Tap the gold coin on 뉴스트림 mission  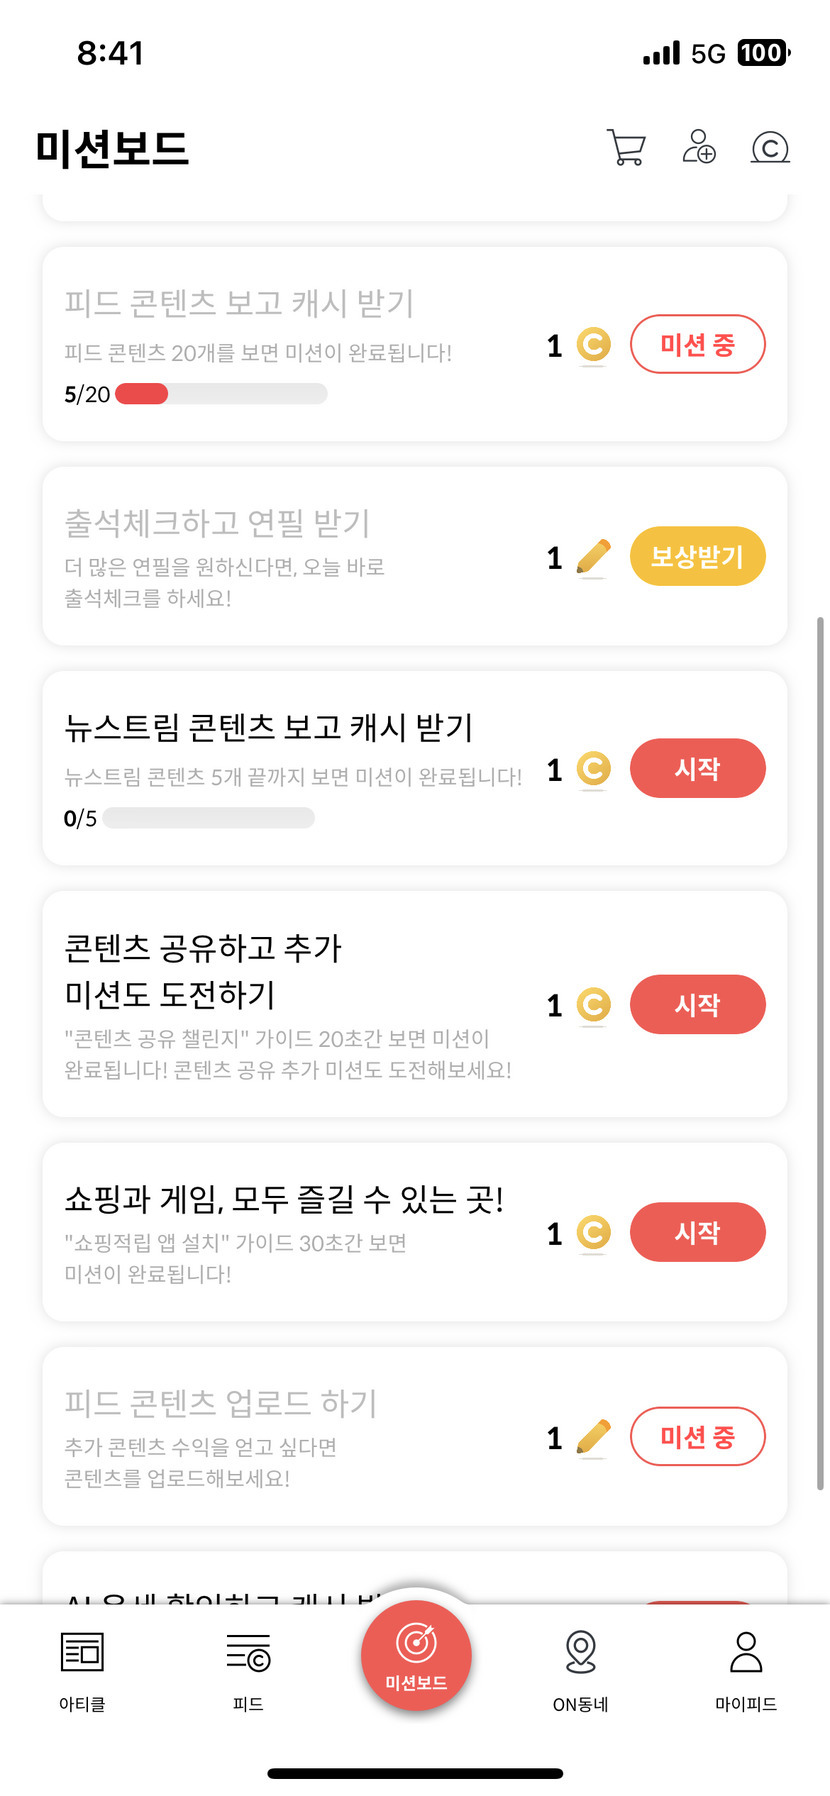click(x=594, y=769)
